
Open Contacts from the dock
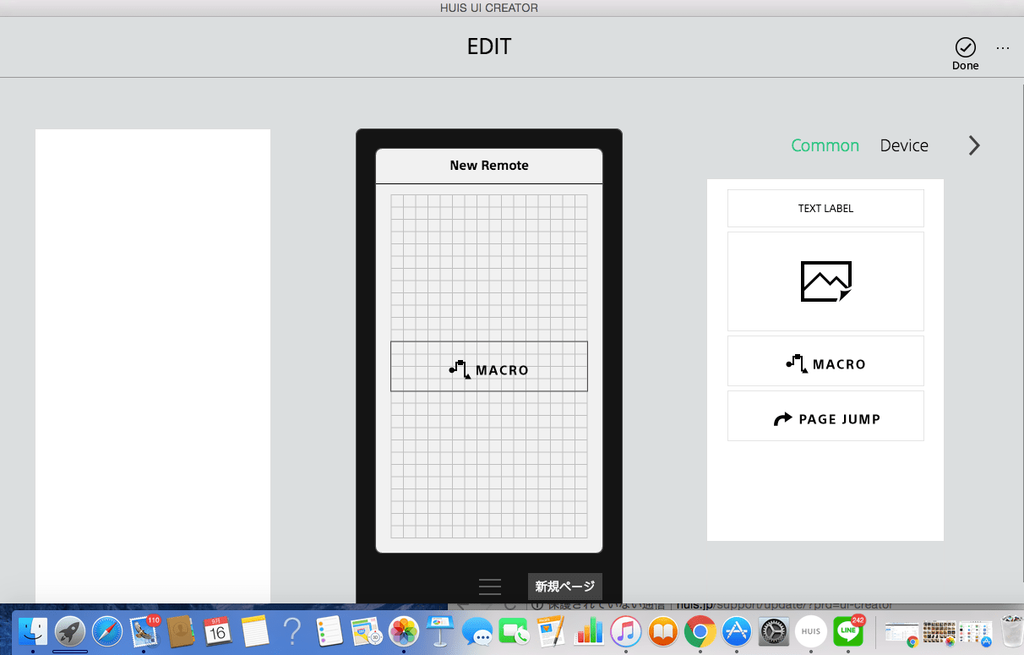[x=181, y=631]
